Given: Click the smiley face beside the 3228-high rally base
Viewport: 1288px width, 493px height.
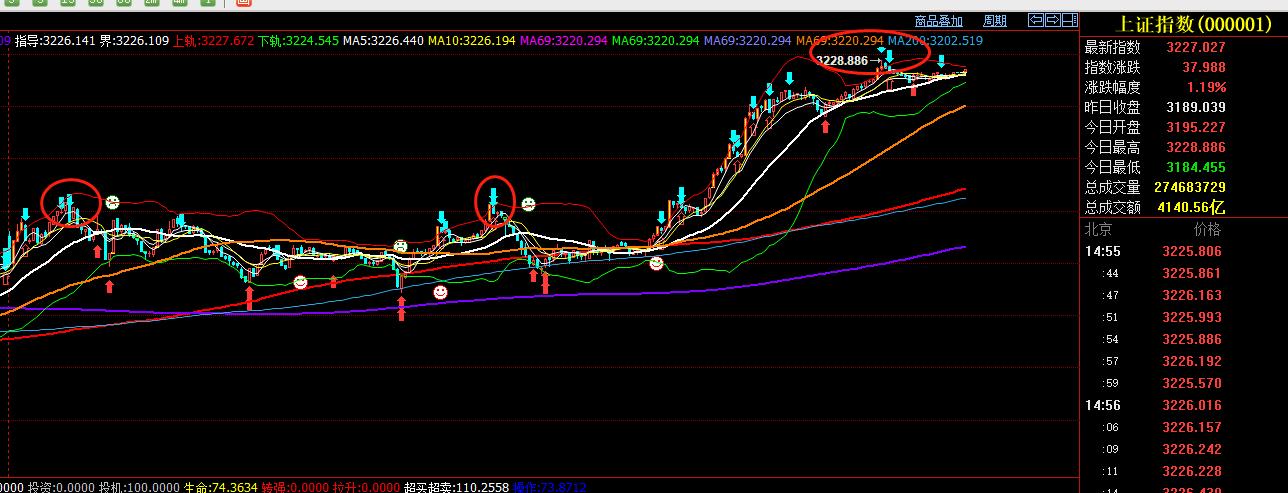Looking at the screenshot, I should coord(656,264).
